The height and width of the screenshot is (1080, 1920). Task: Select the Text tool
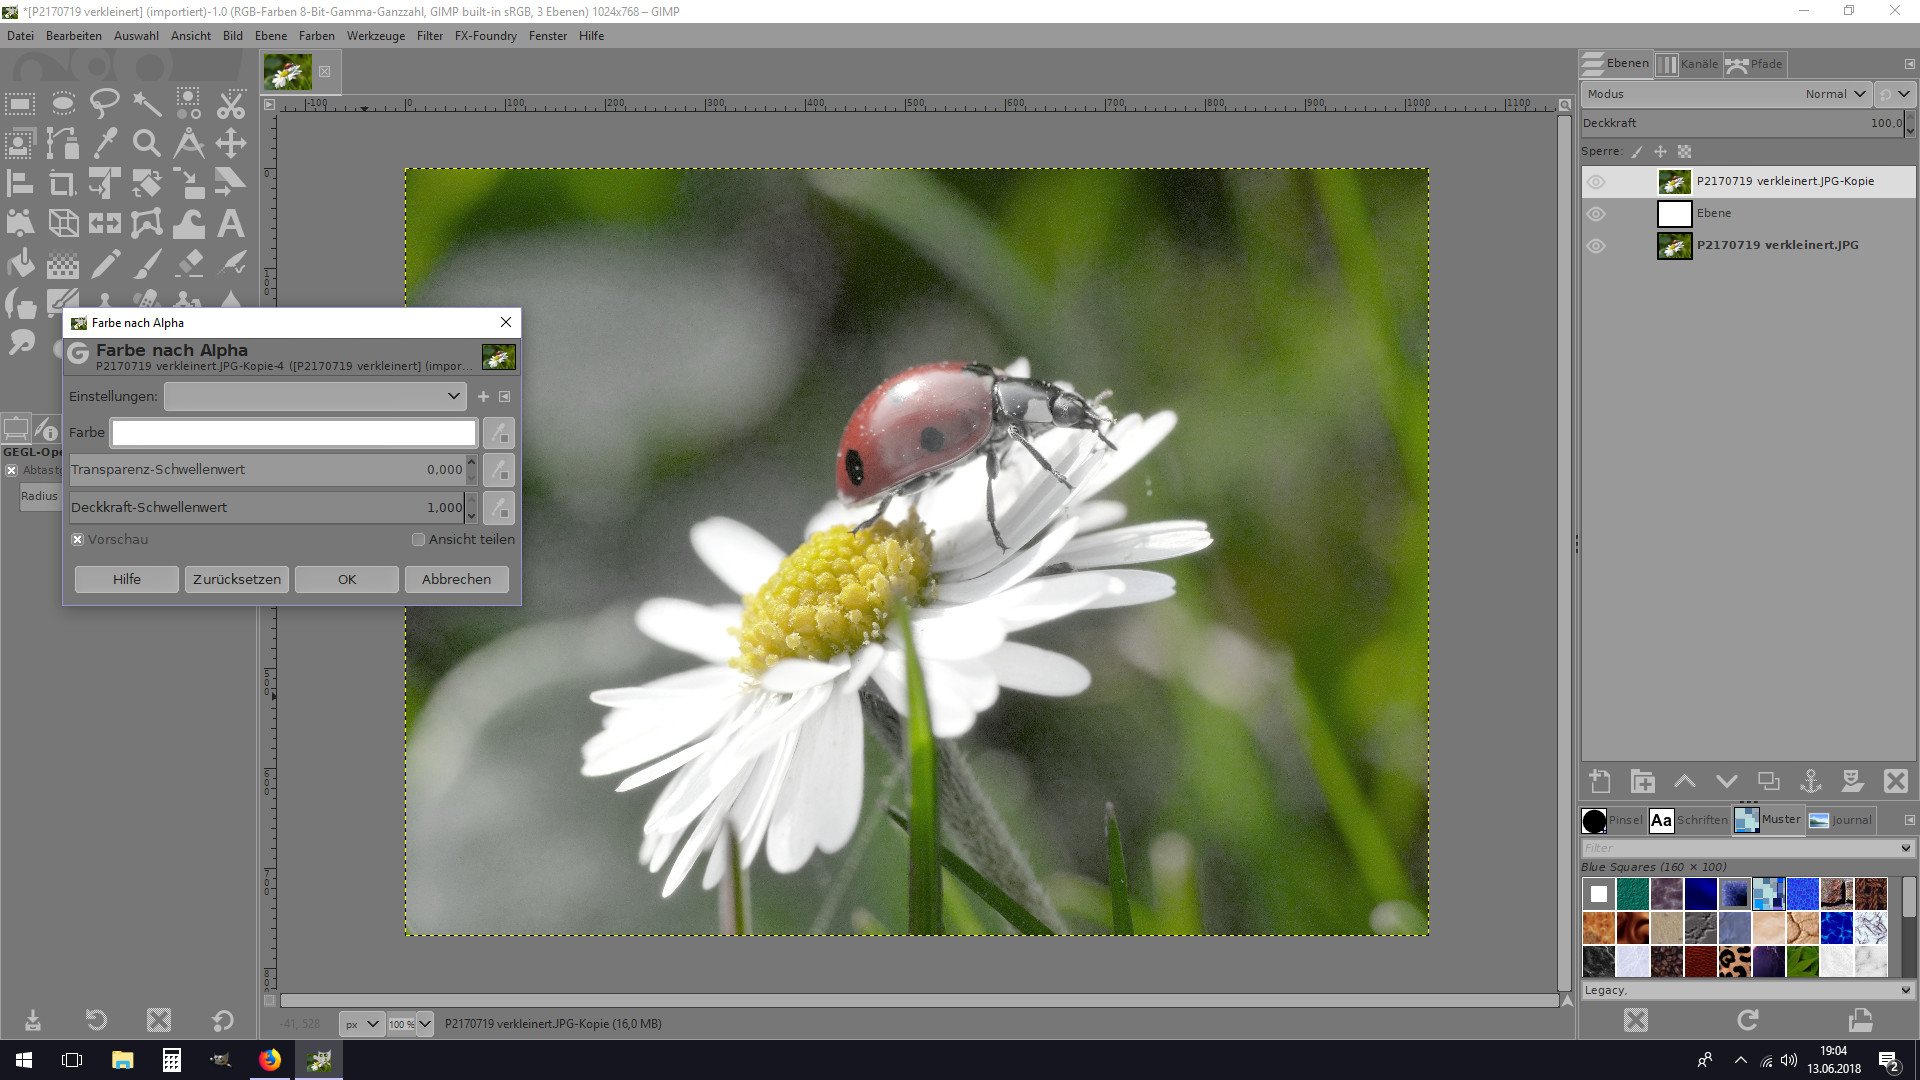(231, 223)
